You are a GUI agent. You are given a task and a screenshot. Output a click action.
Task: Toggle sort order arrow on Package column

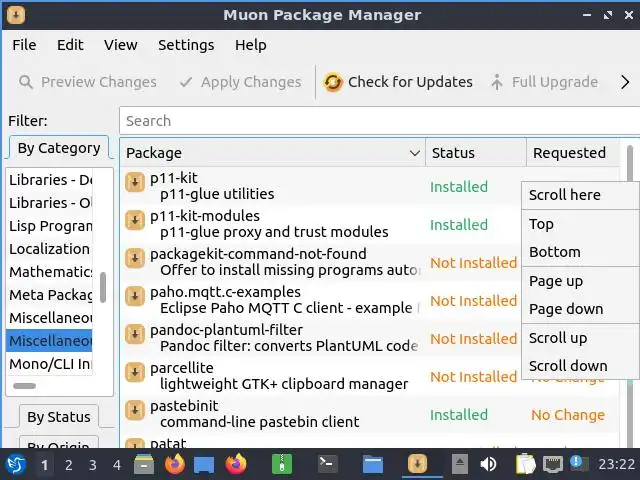(415, 153)
